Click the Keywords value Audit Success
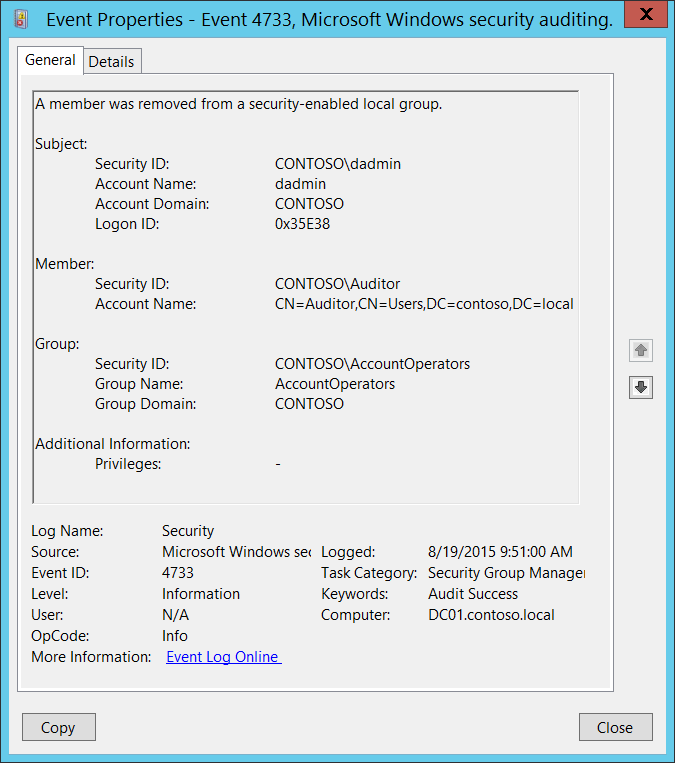Screen dimensions: 675x763 click(x=473, y=594)
